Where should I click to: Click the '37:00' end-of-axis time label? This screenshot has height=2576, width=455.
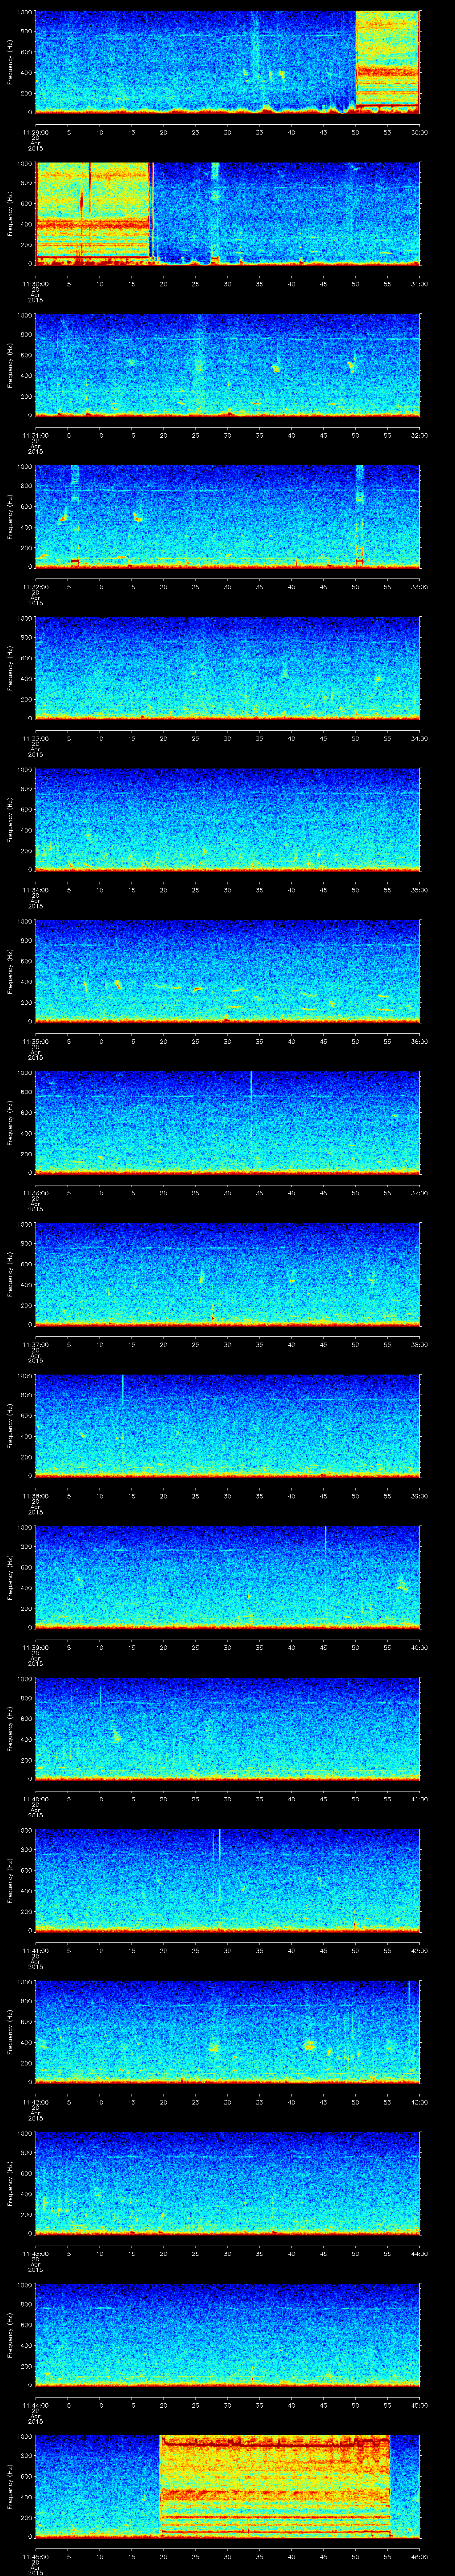(x=420, y=1193)
